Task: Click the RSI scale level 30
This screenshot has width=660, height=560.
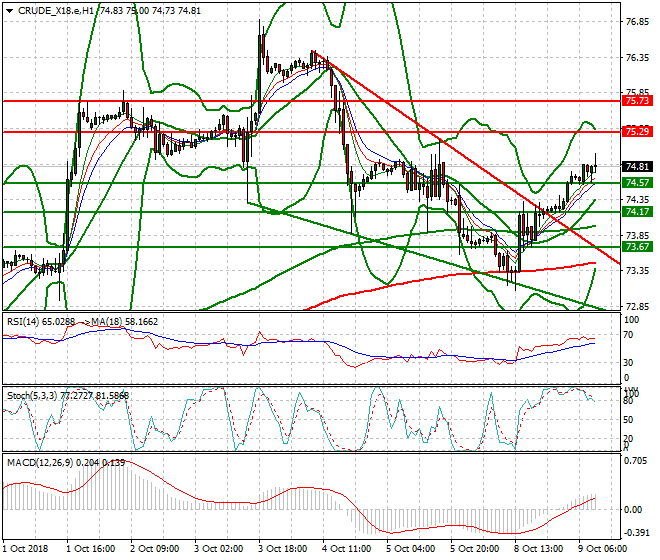Action: pos(628,362)
